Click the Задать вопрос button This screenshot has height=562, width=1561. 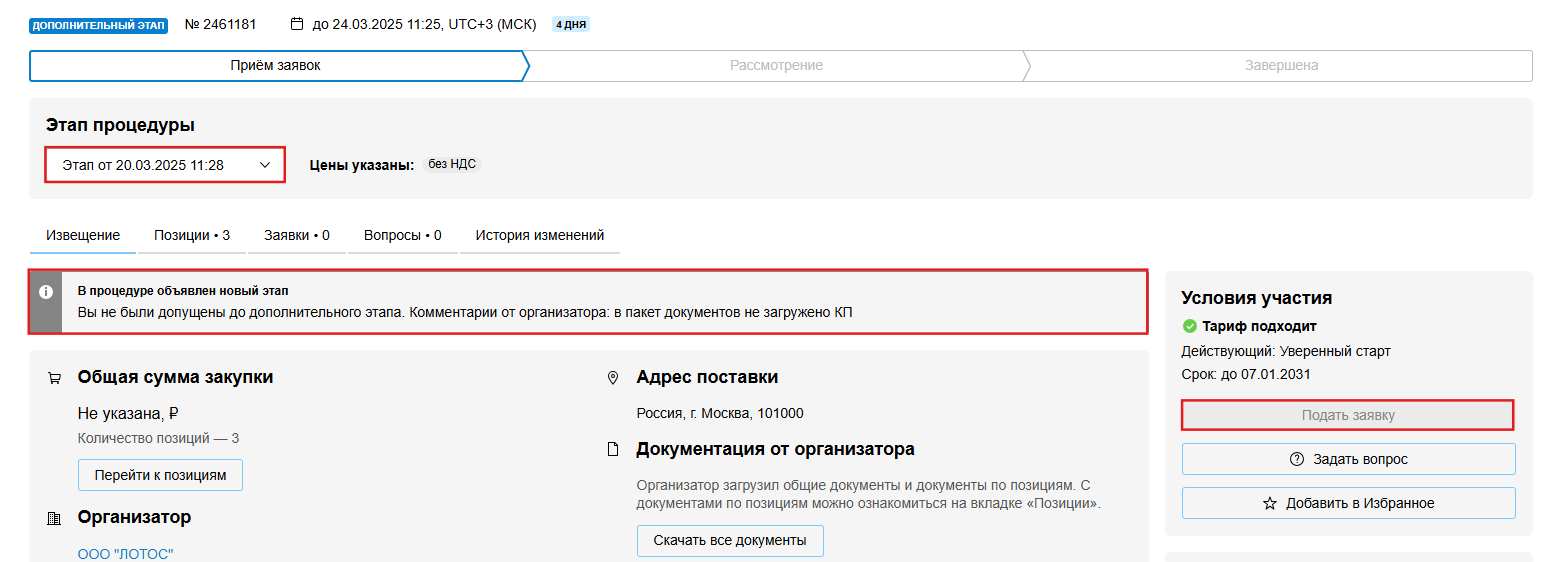pyautogui.click(x=1348, y=459)
